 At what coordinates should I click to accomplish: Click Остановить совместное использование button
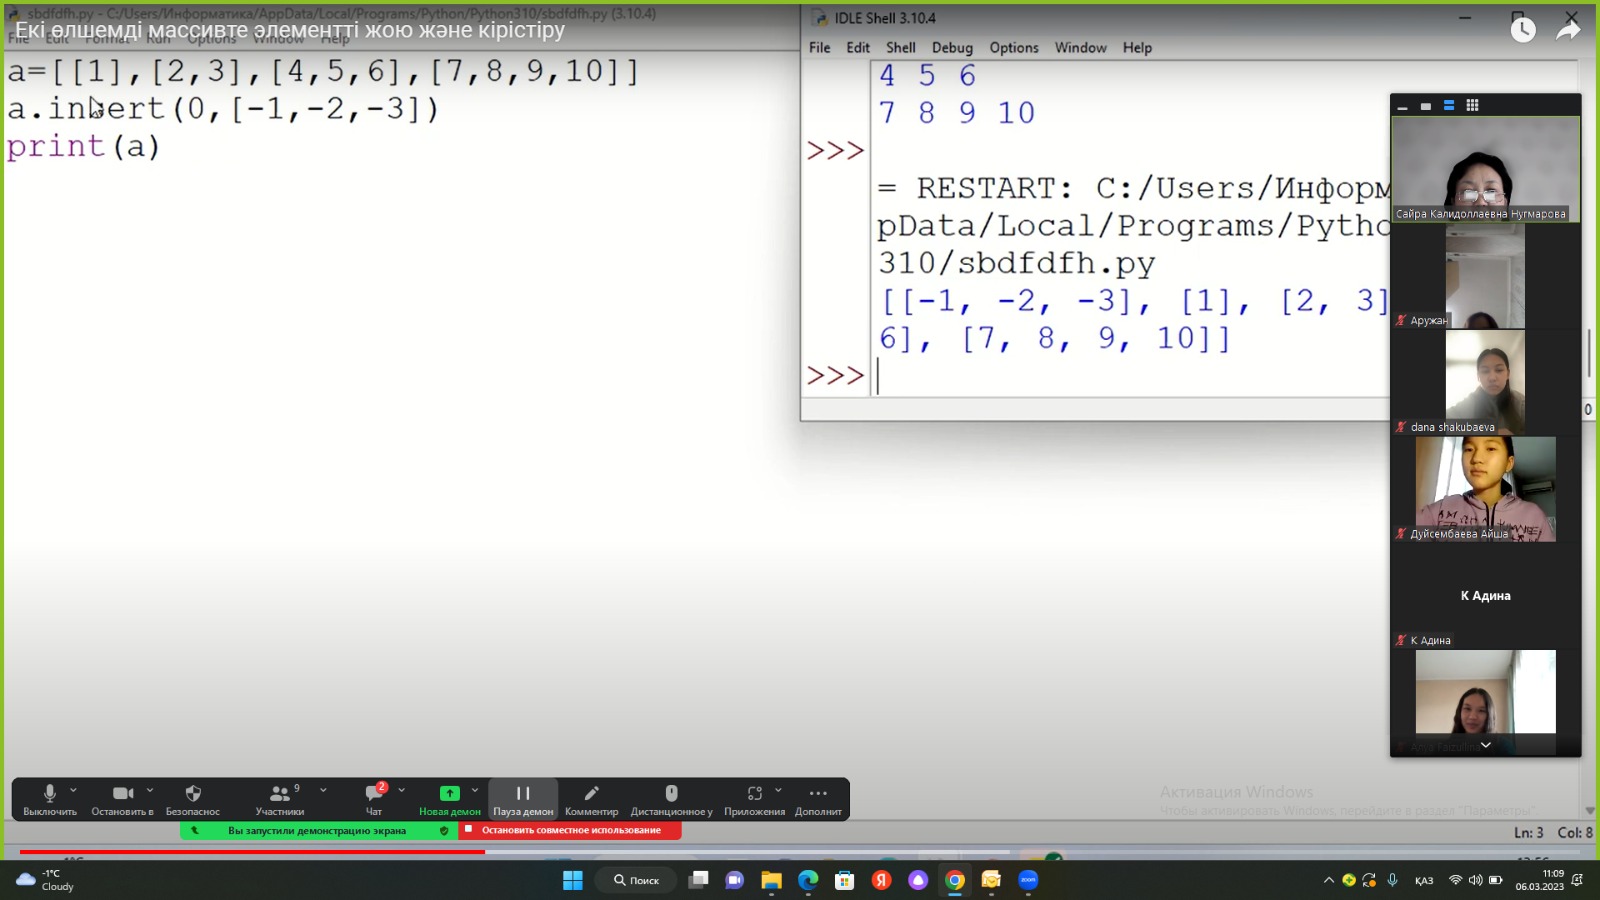[x=570, y=830]
